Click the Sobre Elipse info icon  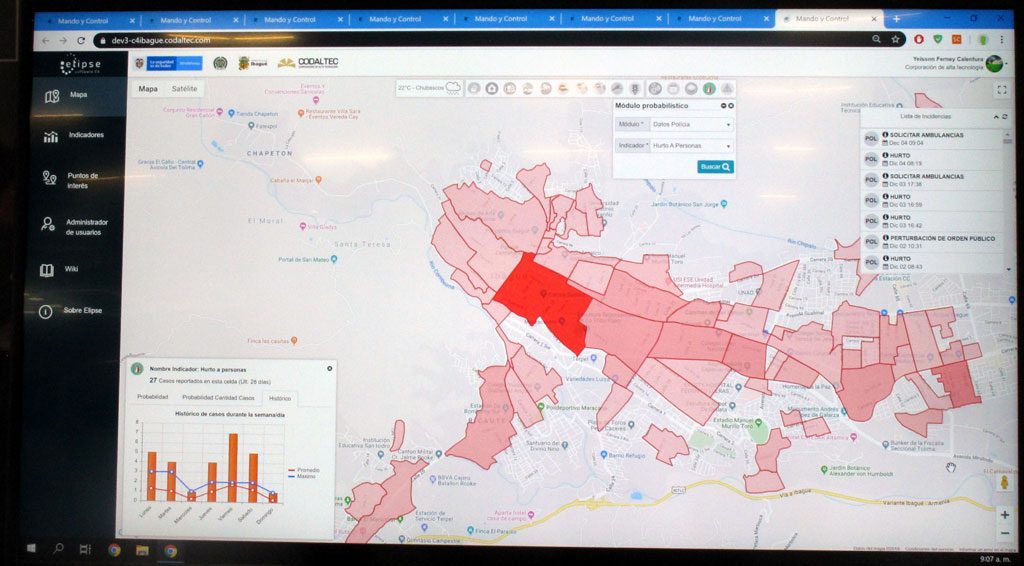pyautogui.click(x=46, y=311)
